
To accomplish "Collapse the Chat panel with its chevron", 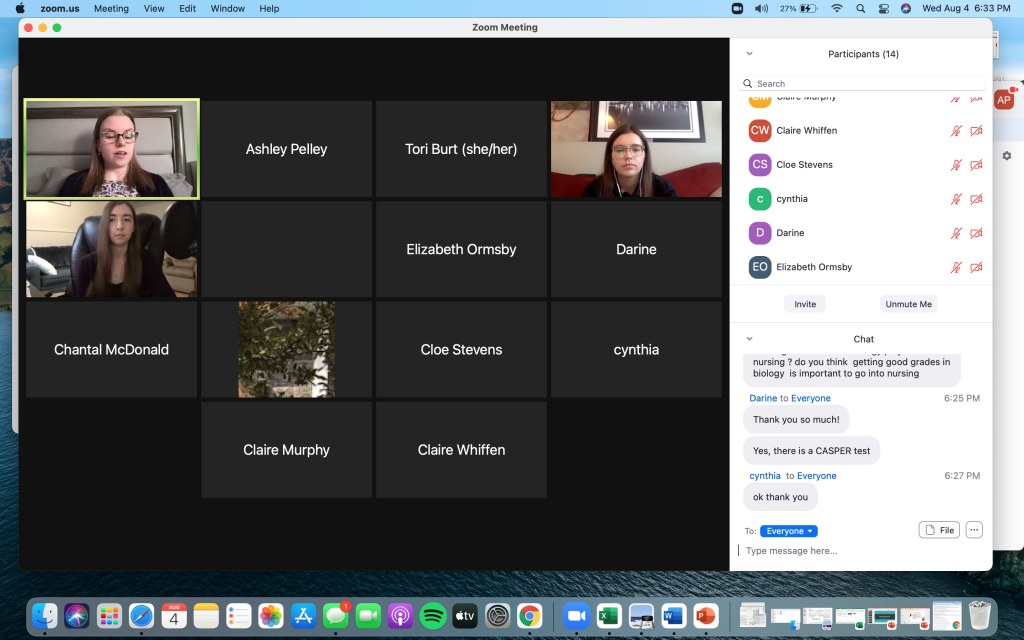I will coord(749,339).
